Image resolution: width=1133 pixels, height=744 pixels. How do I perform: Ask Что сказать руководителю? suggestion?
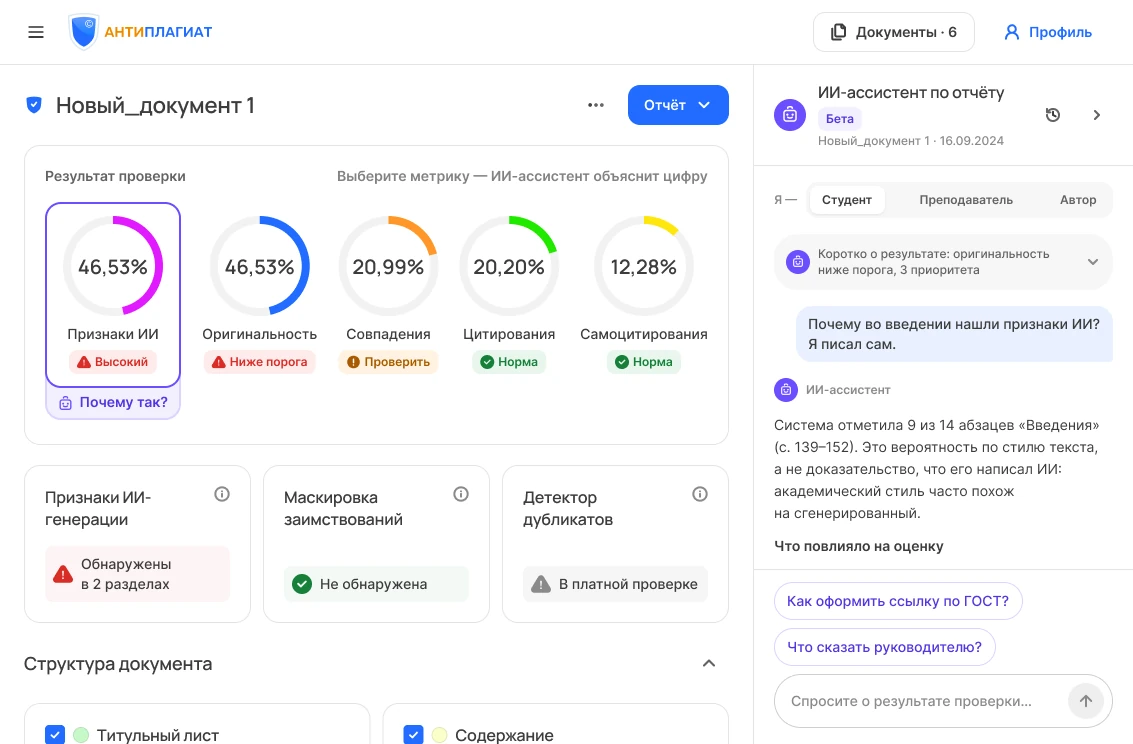(x=884, y=647)
